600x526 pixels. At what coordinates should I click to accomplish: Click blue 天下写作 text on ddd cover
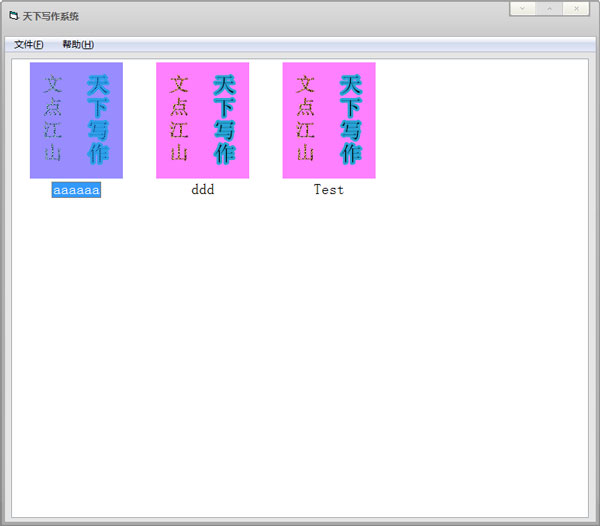[x=224, y=119]
